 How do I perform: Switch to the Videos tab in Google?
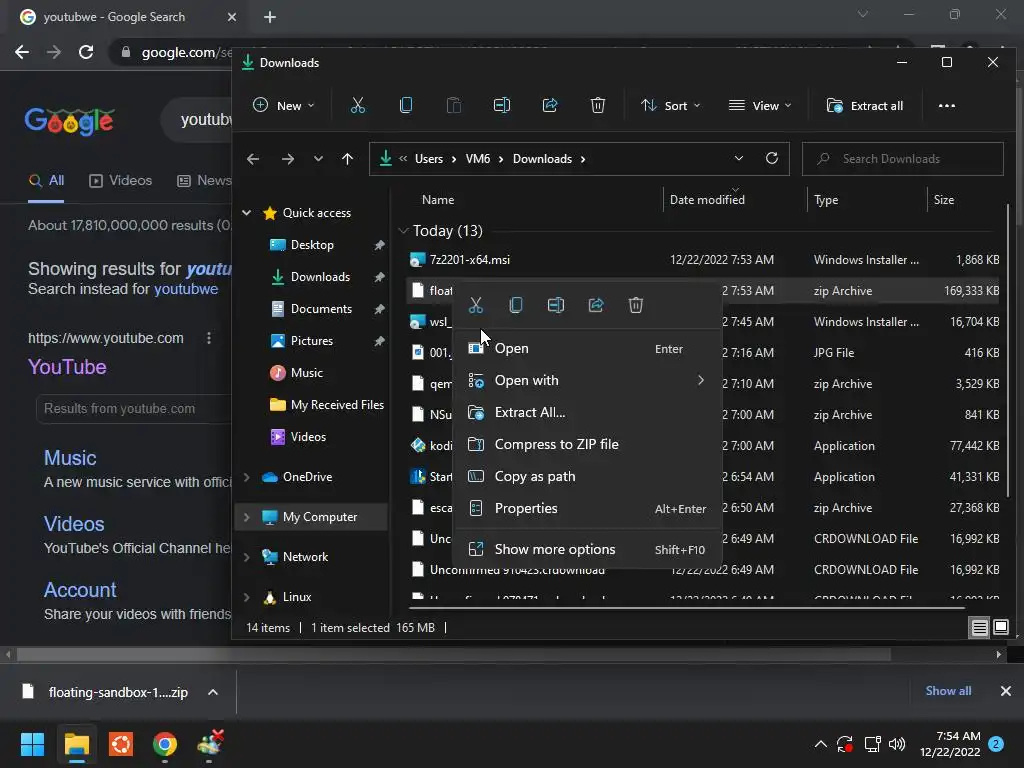click(x=120, y=180)
